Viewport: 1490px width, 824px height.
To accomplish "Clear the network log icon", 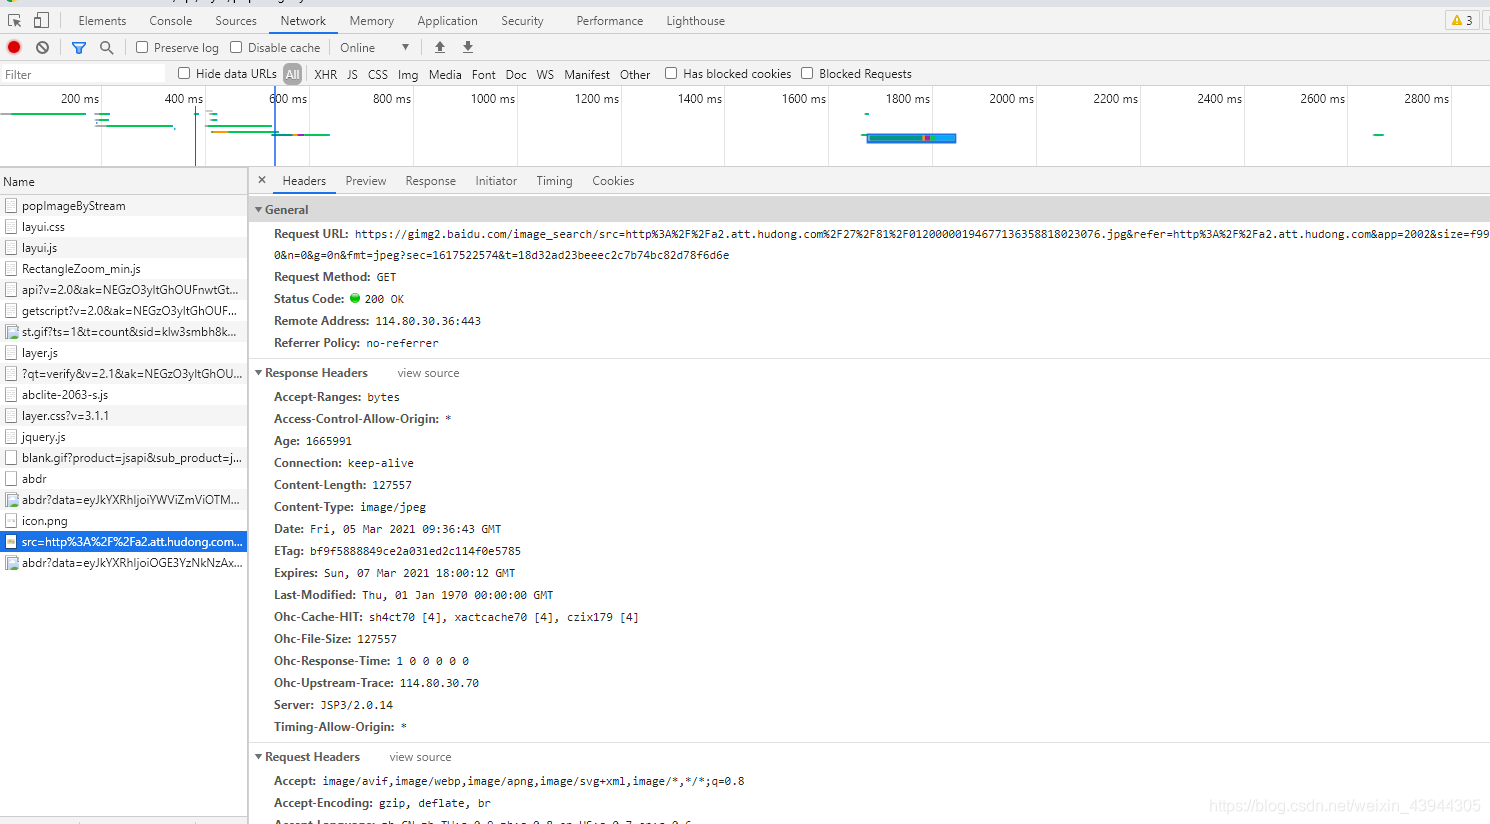I will 42,47.
